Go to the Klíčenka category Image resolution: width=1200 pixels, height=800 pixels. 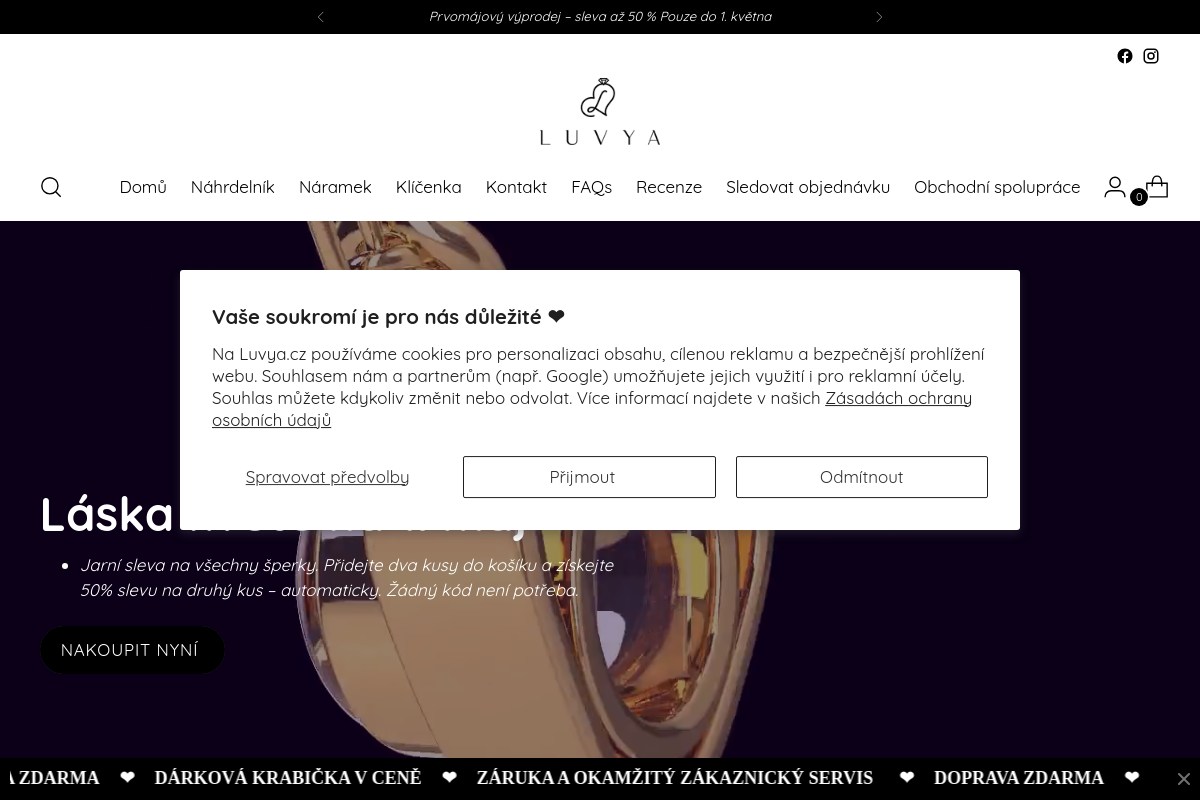click(428, 187)
